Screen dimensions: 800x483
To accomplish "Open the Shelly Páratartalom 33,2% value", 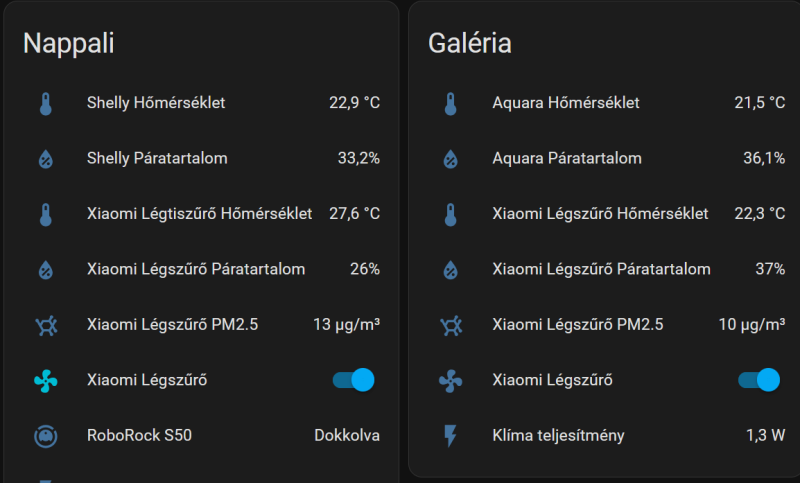I will coord(359,158).
